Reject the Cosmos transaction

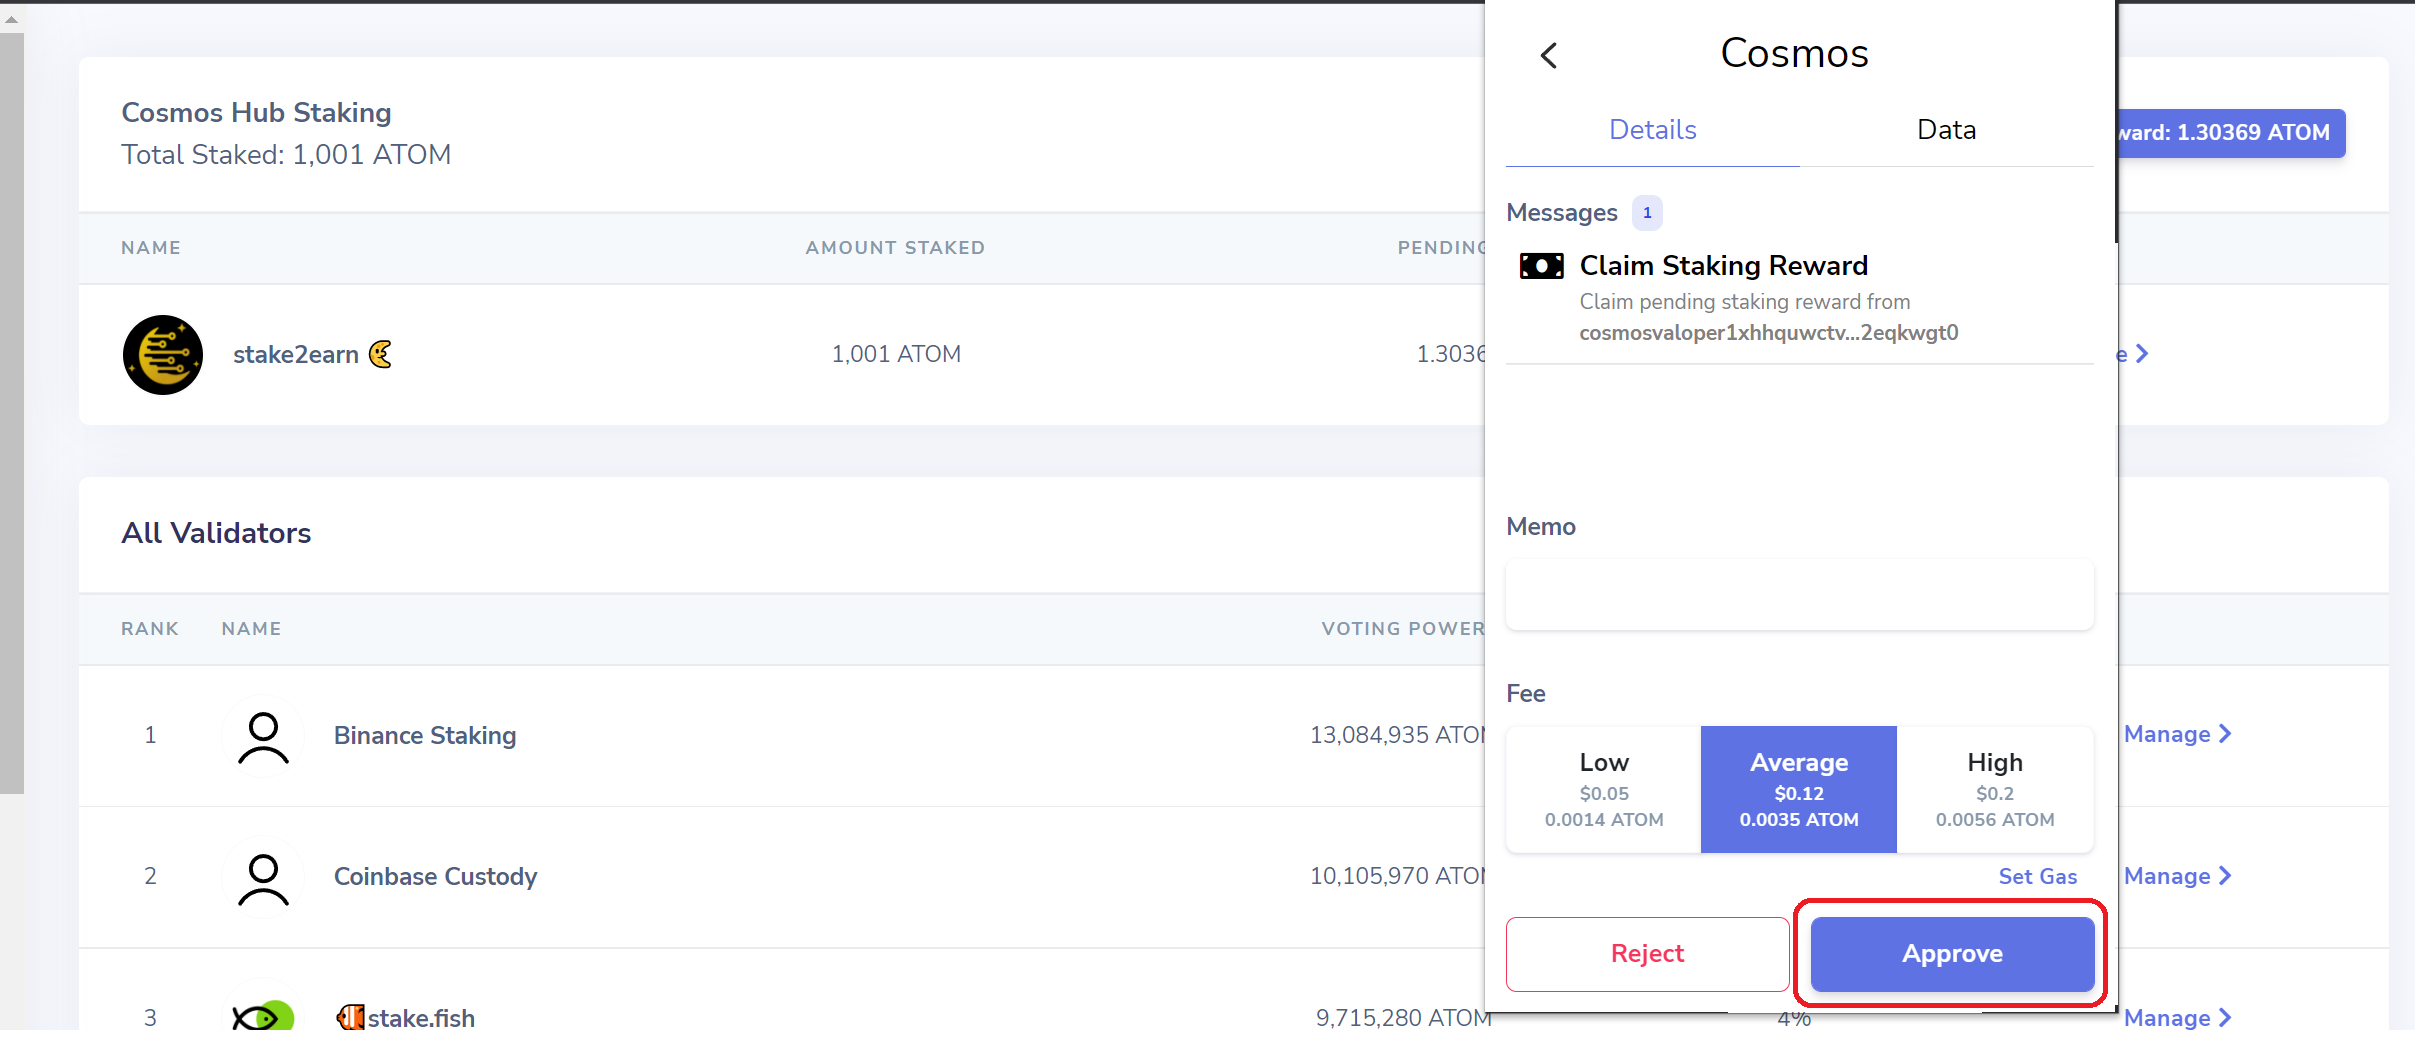click(x=1647, y=954)
